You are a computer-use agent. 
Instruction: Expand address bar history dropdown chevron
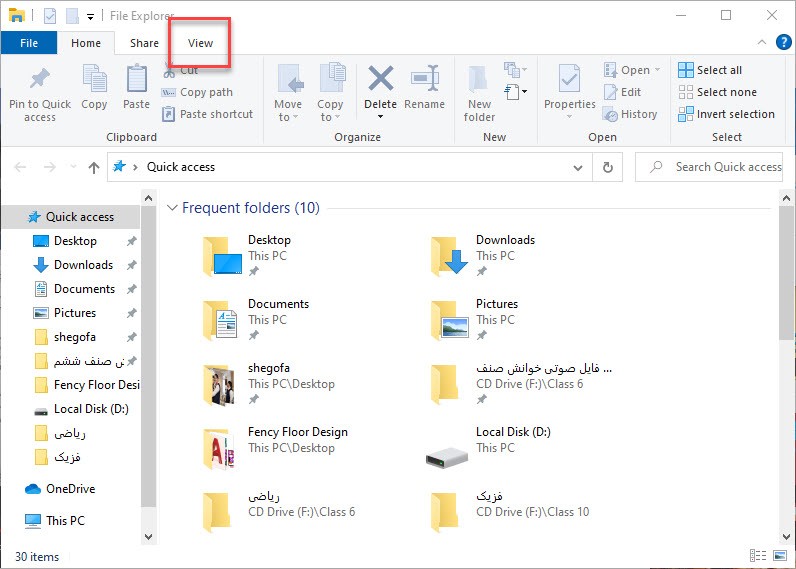pos(578,168)
